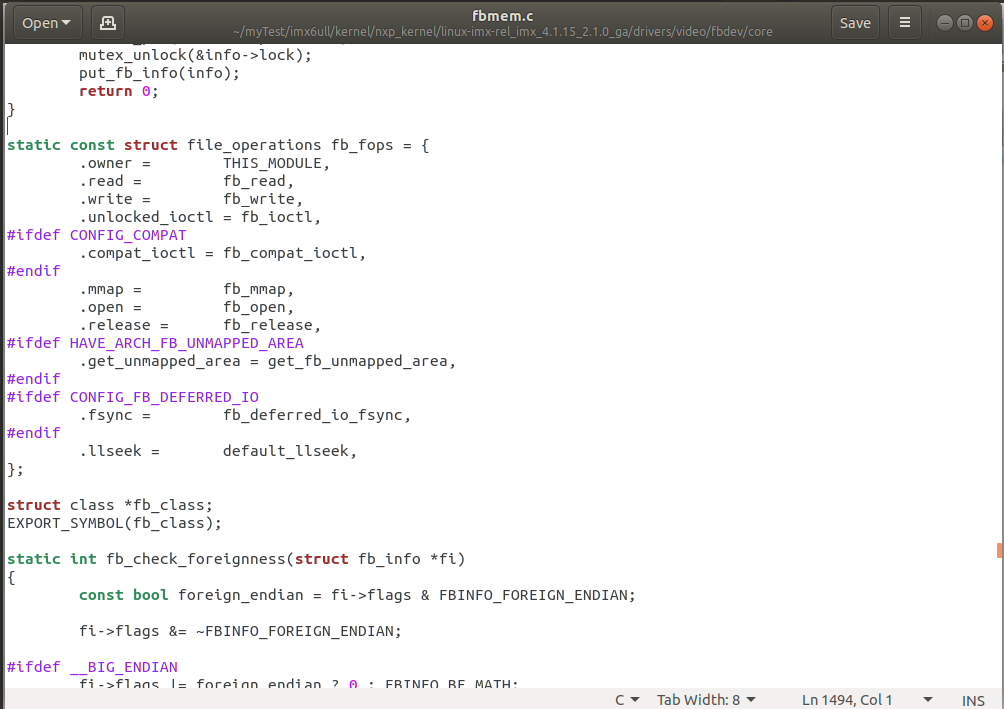The height and width of the screenshot is (709, 1004).
Task: Click on 'fb_release,' text
Action: pos(271,325)
